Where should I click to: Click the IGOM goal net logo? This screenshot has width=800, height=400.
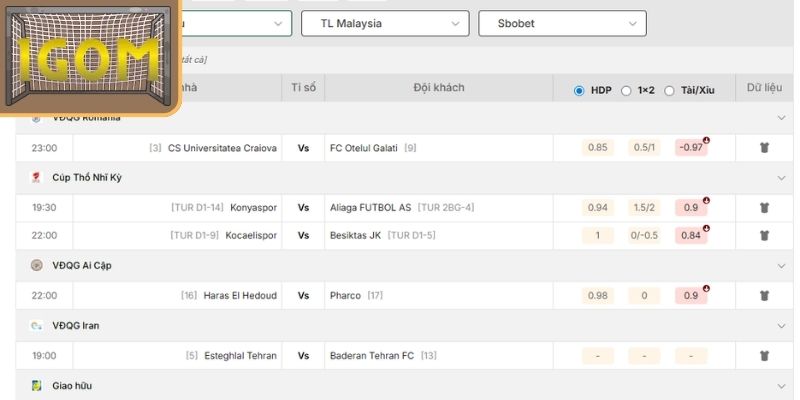point(89,56)
